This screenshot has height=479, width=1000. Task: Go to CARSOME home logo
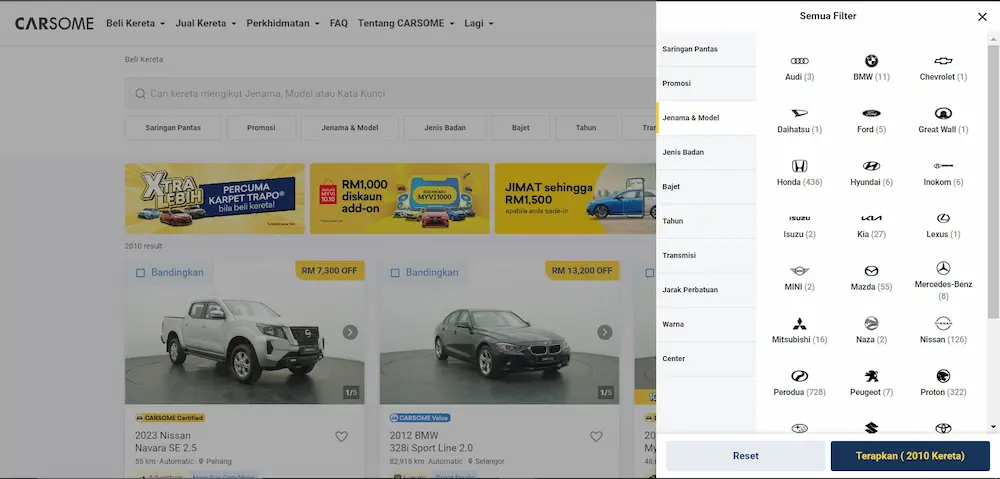54,24
